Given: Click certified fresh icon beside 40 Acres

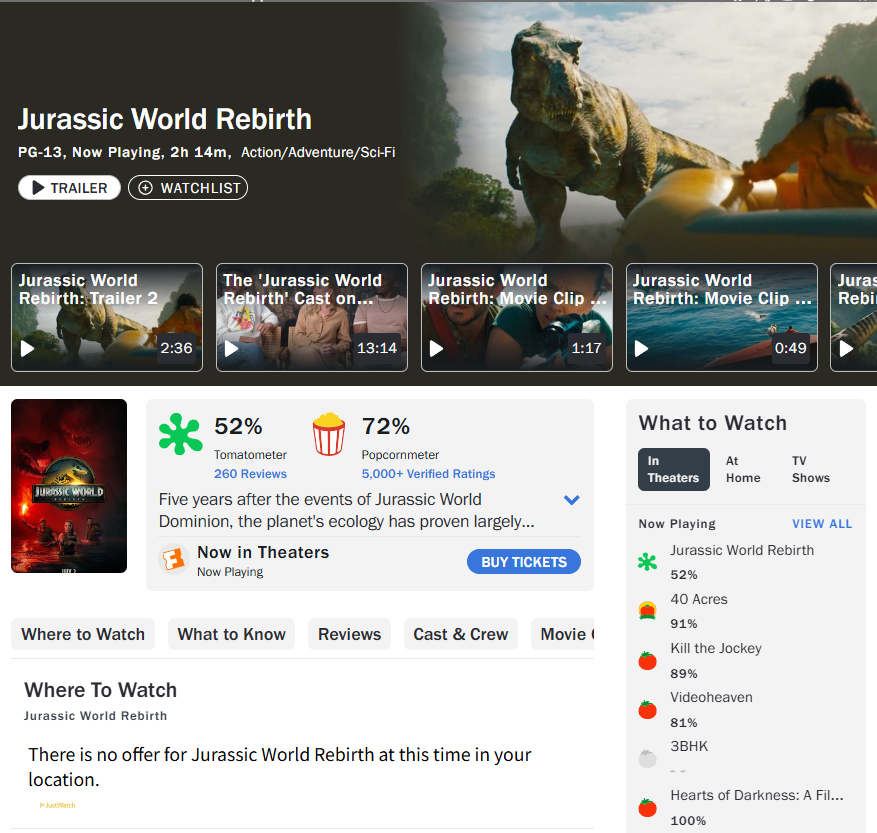Looking at the screenshot, I should [x=647, y=610].
